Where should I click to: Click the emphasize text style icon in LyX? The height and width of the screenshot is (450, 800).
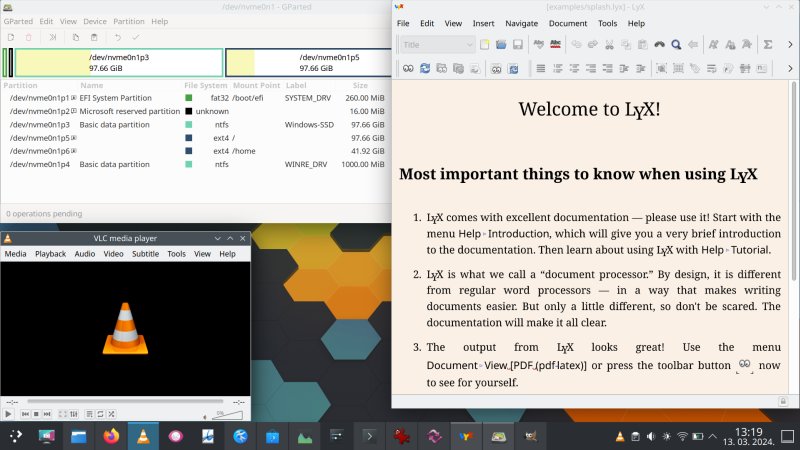[x=714, y=45]
